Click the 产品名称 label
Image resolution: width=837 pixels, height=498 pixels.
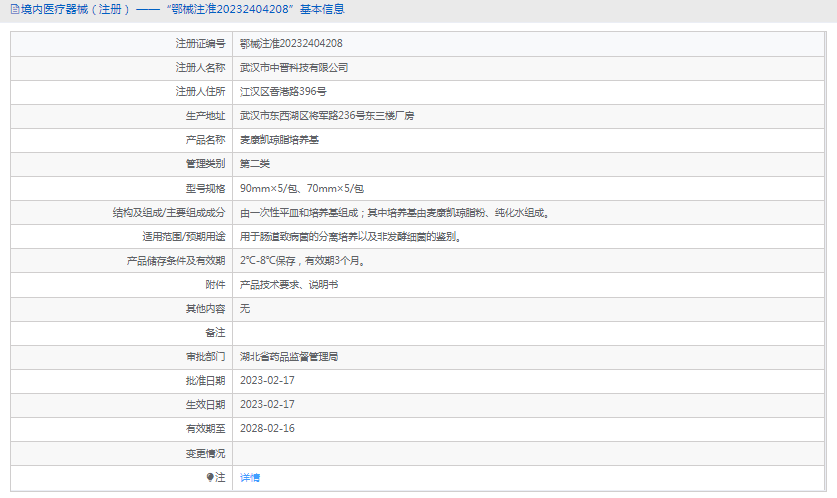[x=205, y=140]
